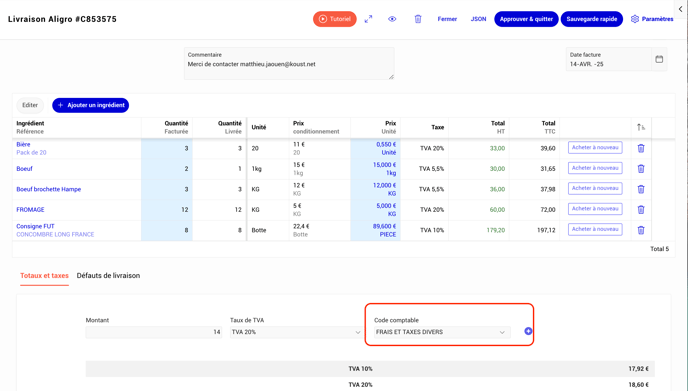Open the Boeuf brochette Hampe ingredient link

49,189
